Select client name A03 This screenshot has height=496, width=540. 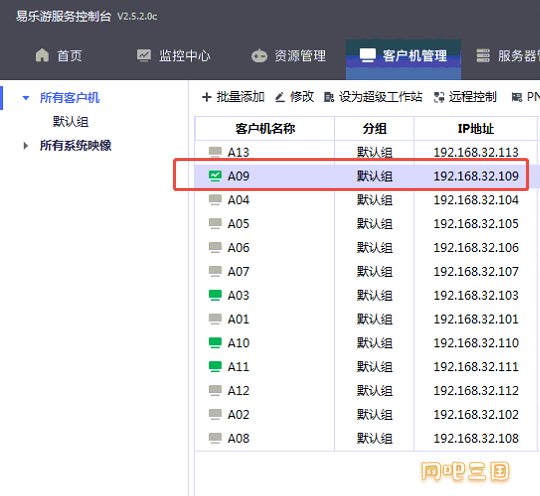(x=238, y=295)
